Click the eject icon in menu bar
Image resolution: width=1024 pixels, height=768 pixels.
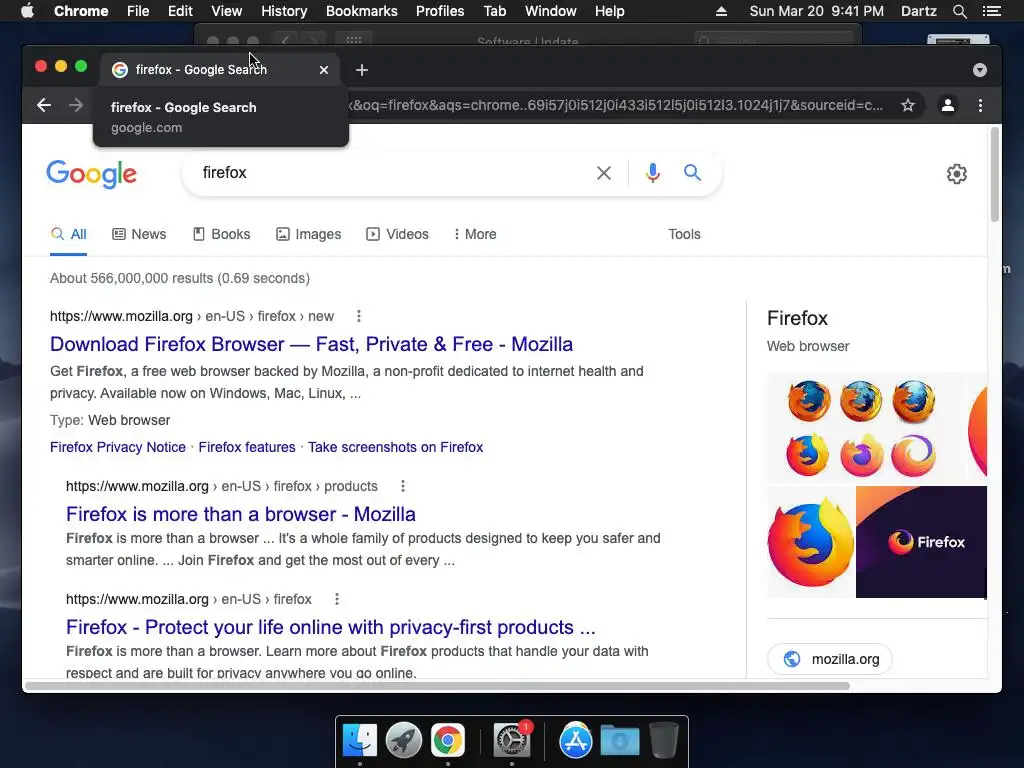(721, 11)
